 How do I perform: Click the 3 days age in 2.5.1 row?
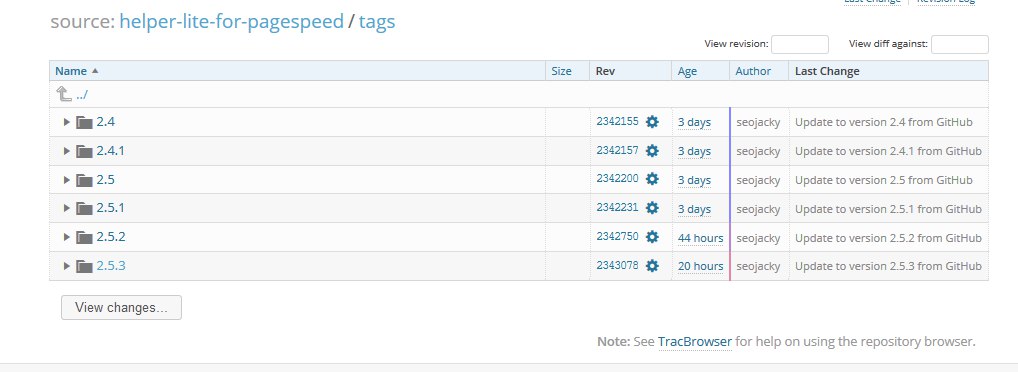tap(694, 209)
